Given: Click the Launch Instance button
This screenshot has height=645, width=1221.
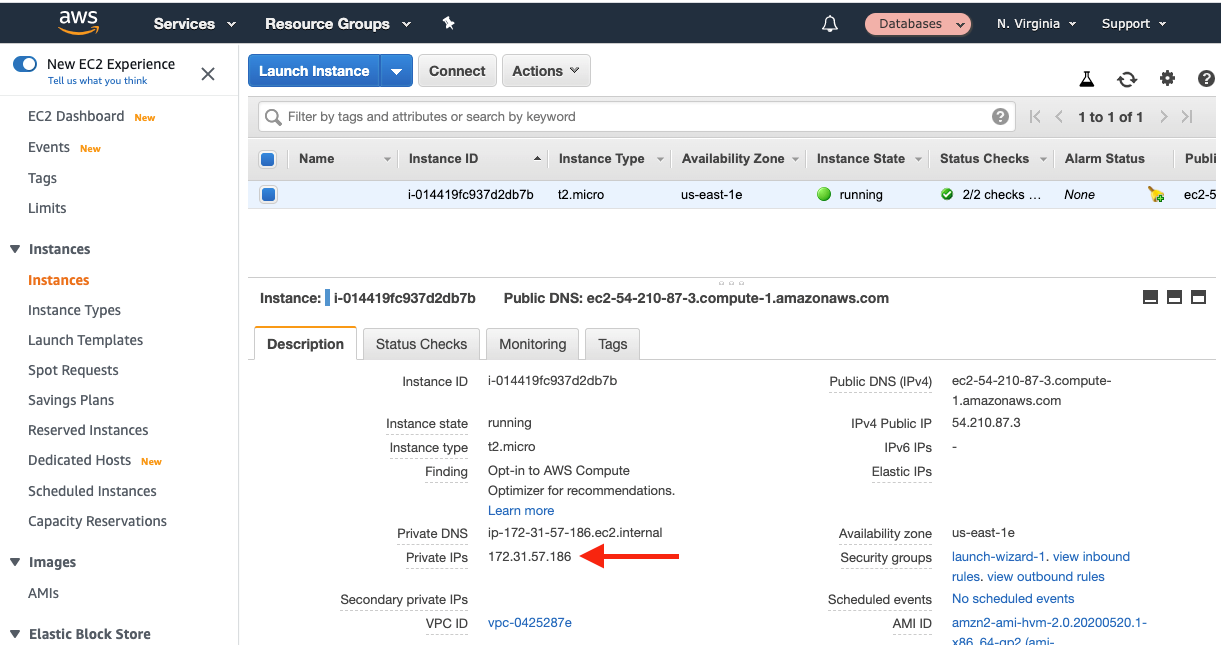Looking at the screenshot, I should [x=314, y=70].
